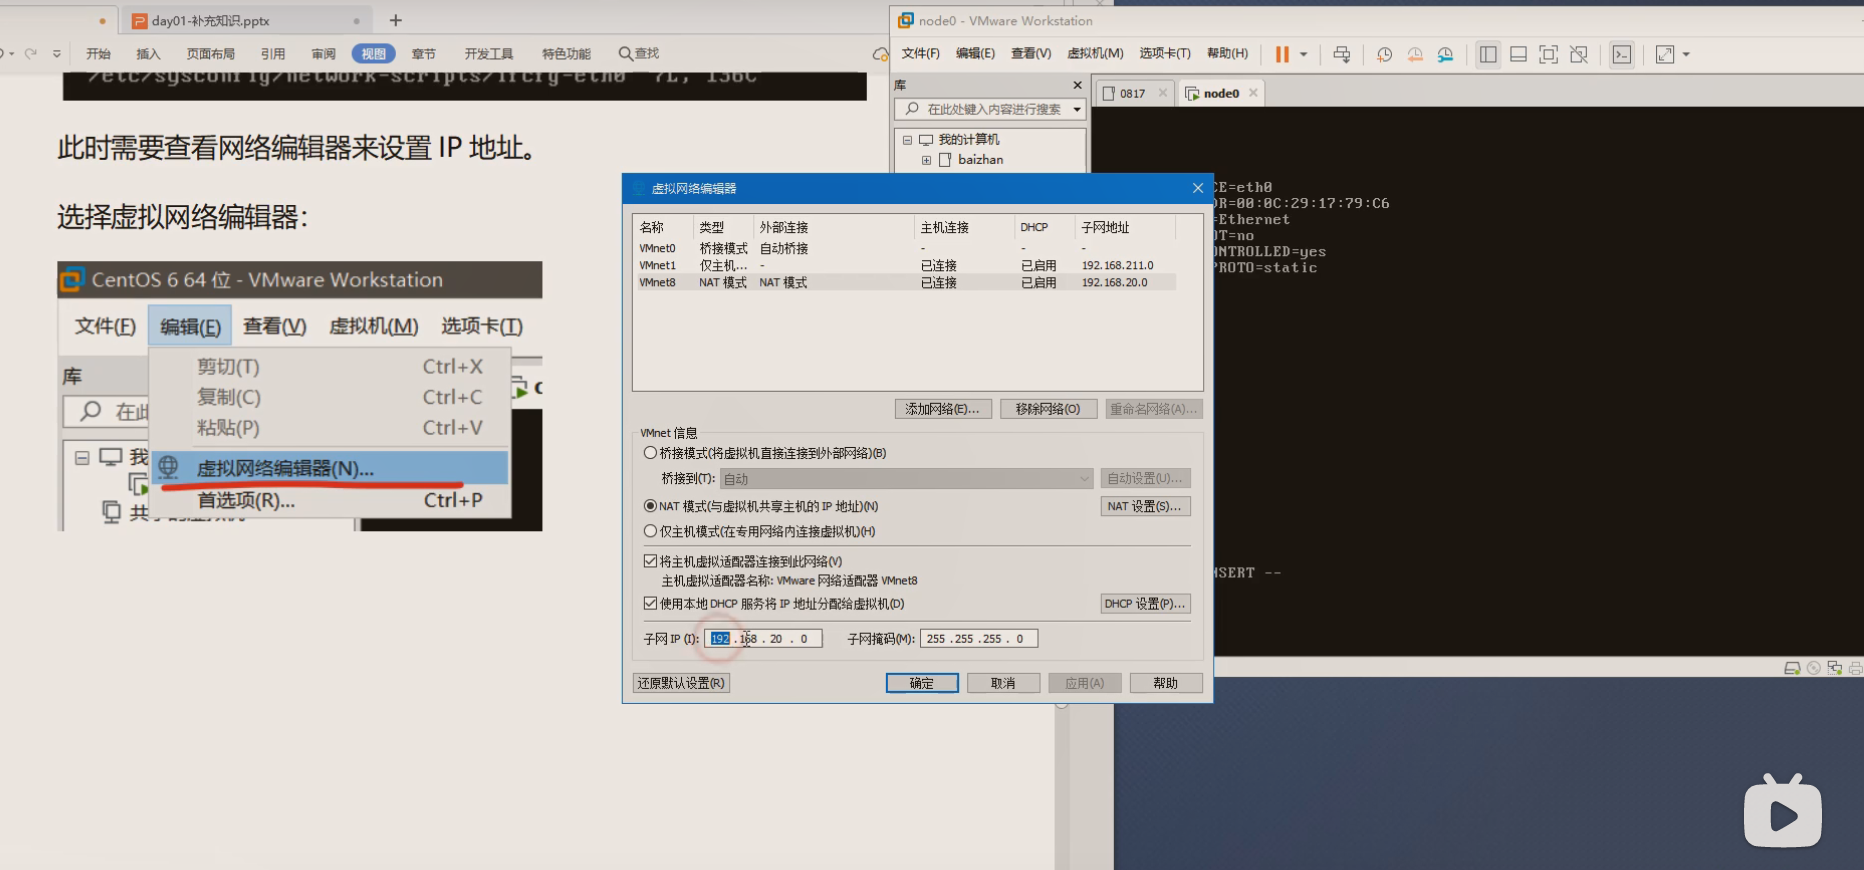Click the hard disk device icon in VM status bar
Image resolution: width=1864 pixels, height=870 pixels.
point(1792,668)
